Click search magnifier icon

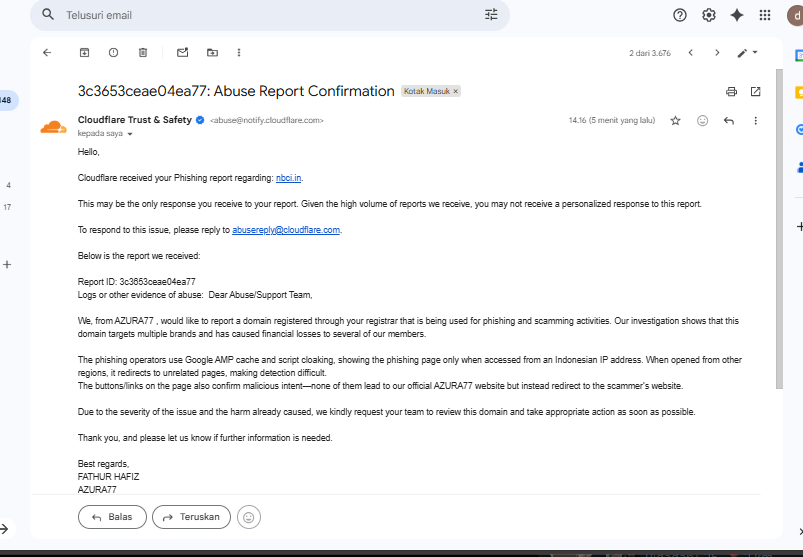[48, 15]
